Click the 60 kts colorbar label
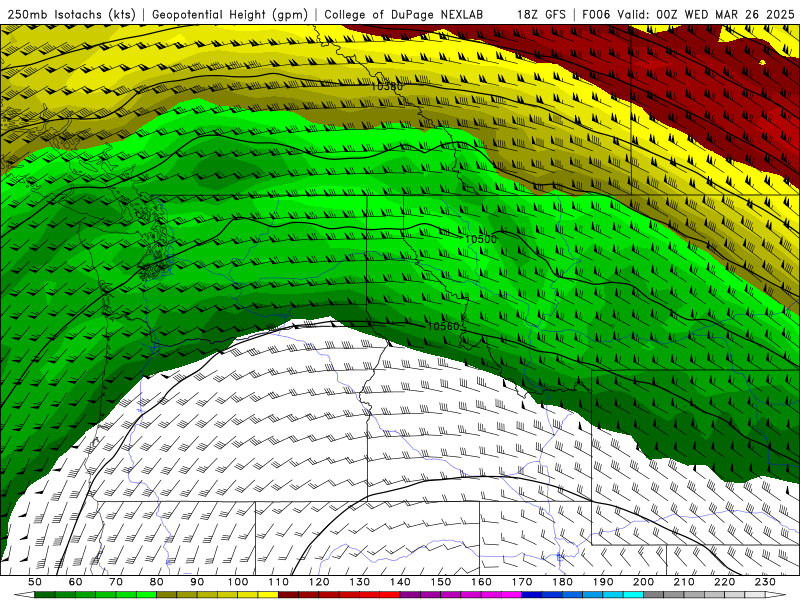The image size is (800, 600). pyautogui.click(x=76, y=582)
